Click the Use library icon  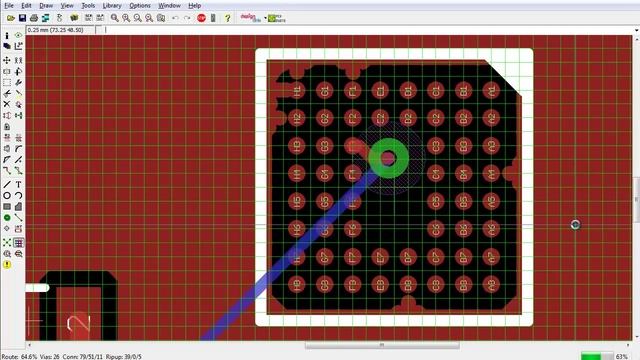tap(74, 18)
